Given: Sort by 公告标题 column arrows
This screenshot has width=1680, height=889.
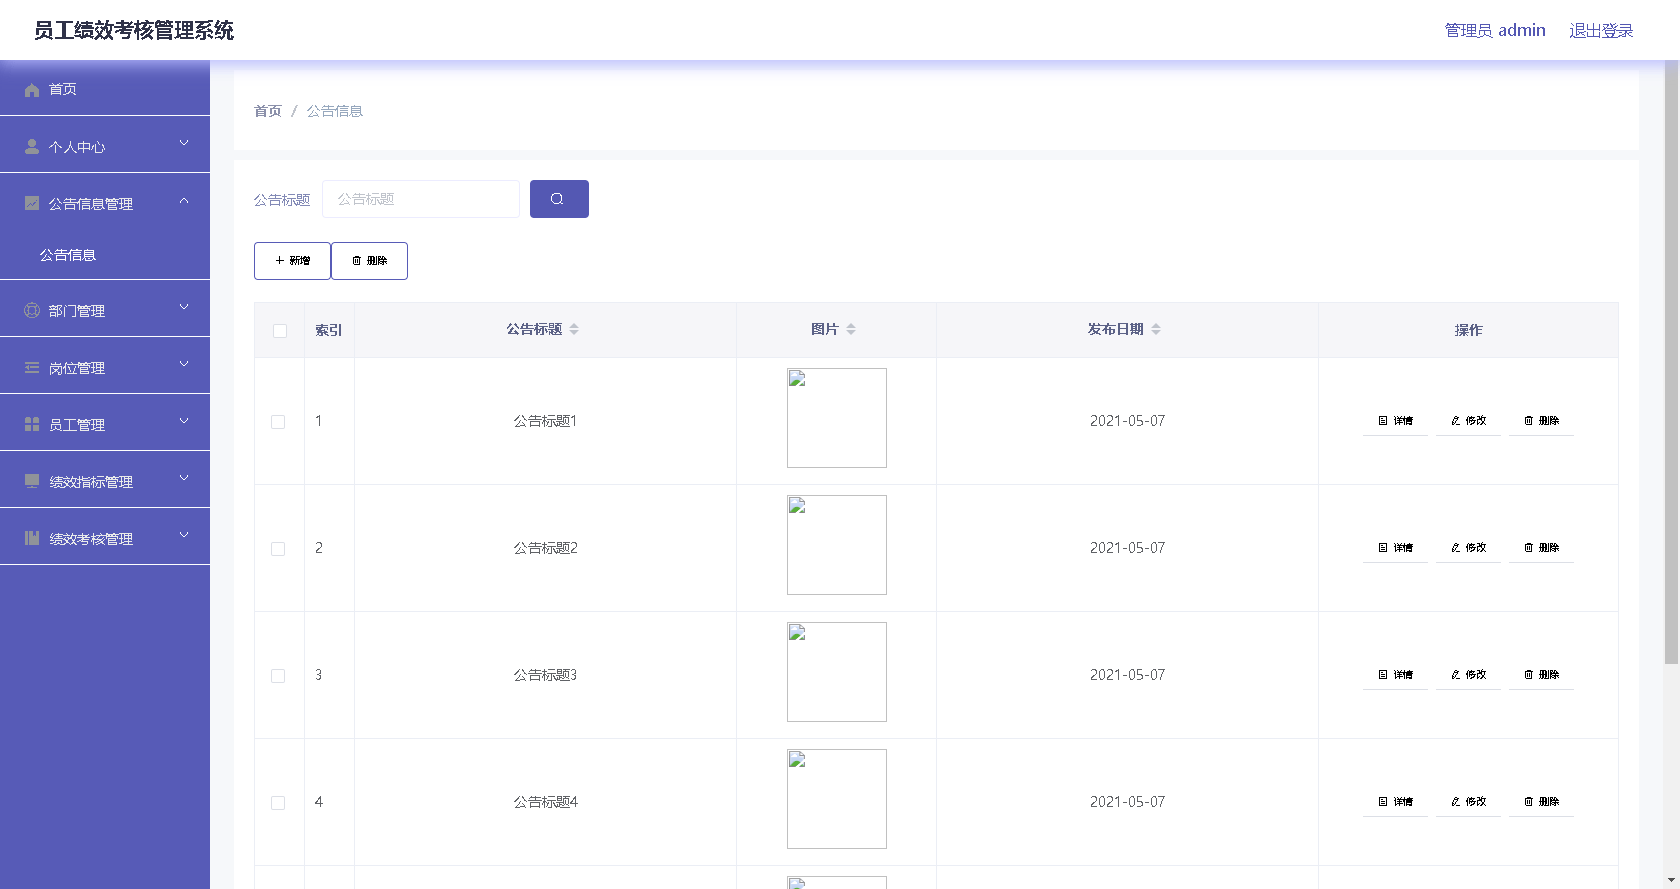Looking at the screenshot, I should [x=574, y=329].
